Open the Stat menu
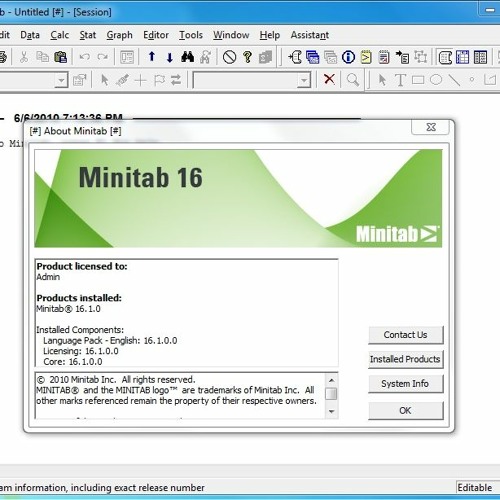The height and width of the screenshot is (500, 500). coord(88,35)
